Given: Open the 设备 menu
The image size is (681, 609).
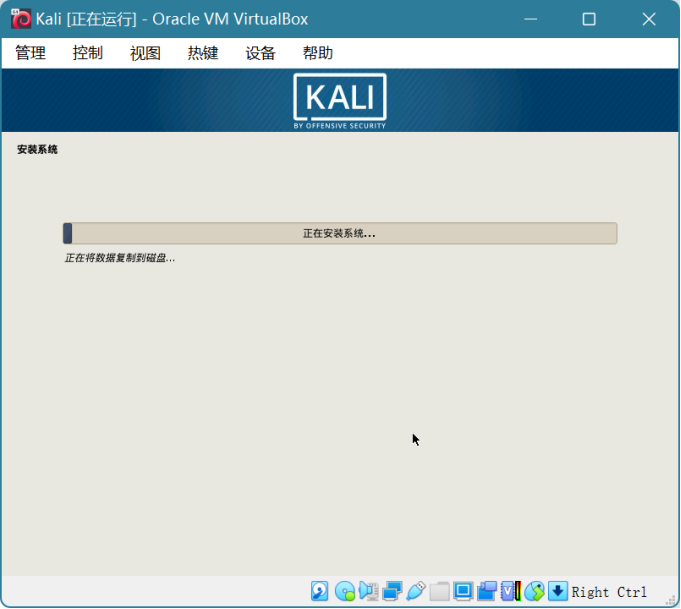Looking at the screenshot, I should 260,53.
